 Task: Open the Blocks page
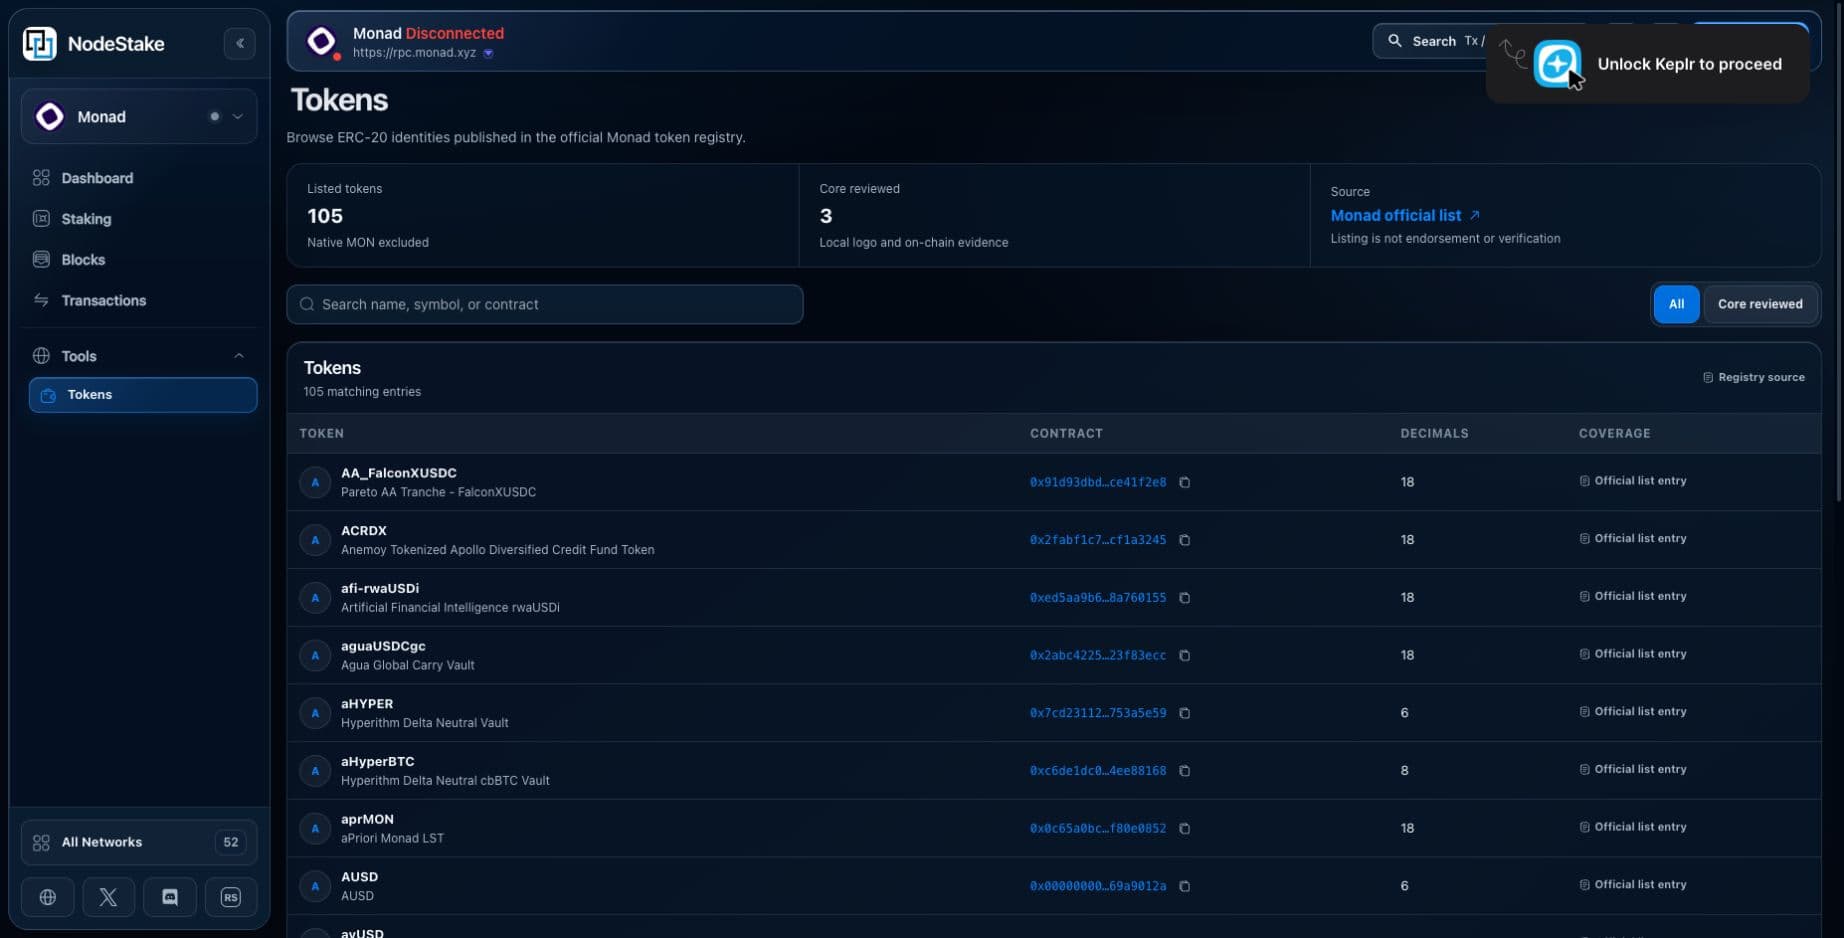tap(83, 260)
